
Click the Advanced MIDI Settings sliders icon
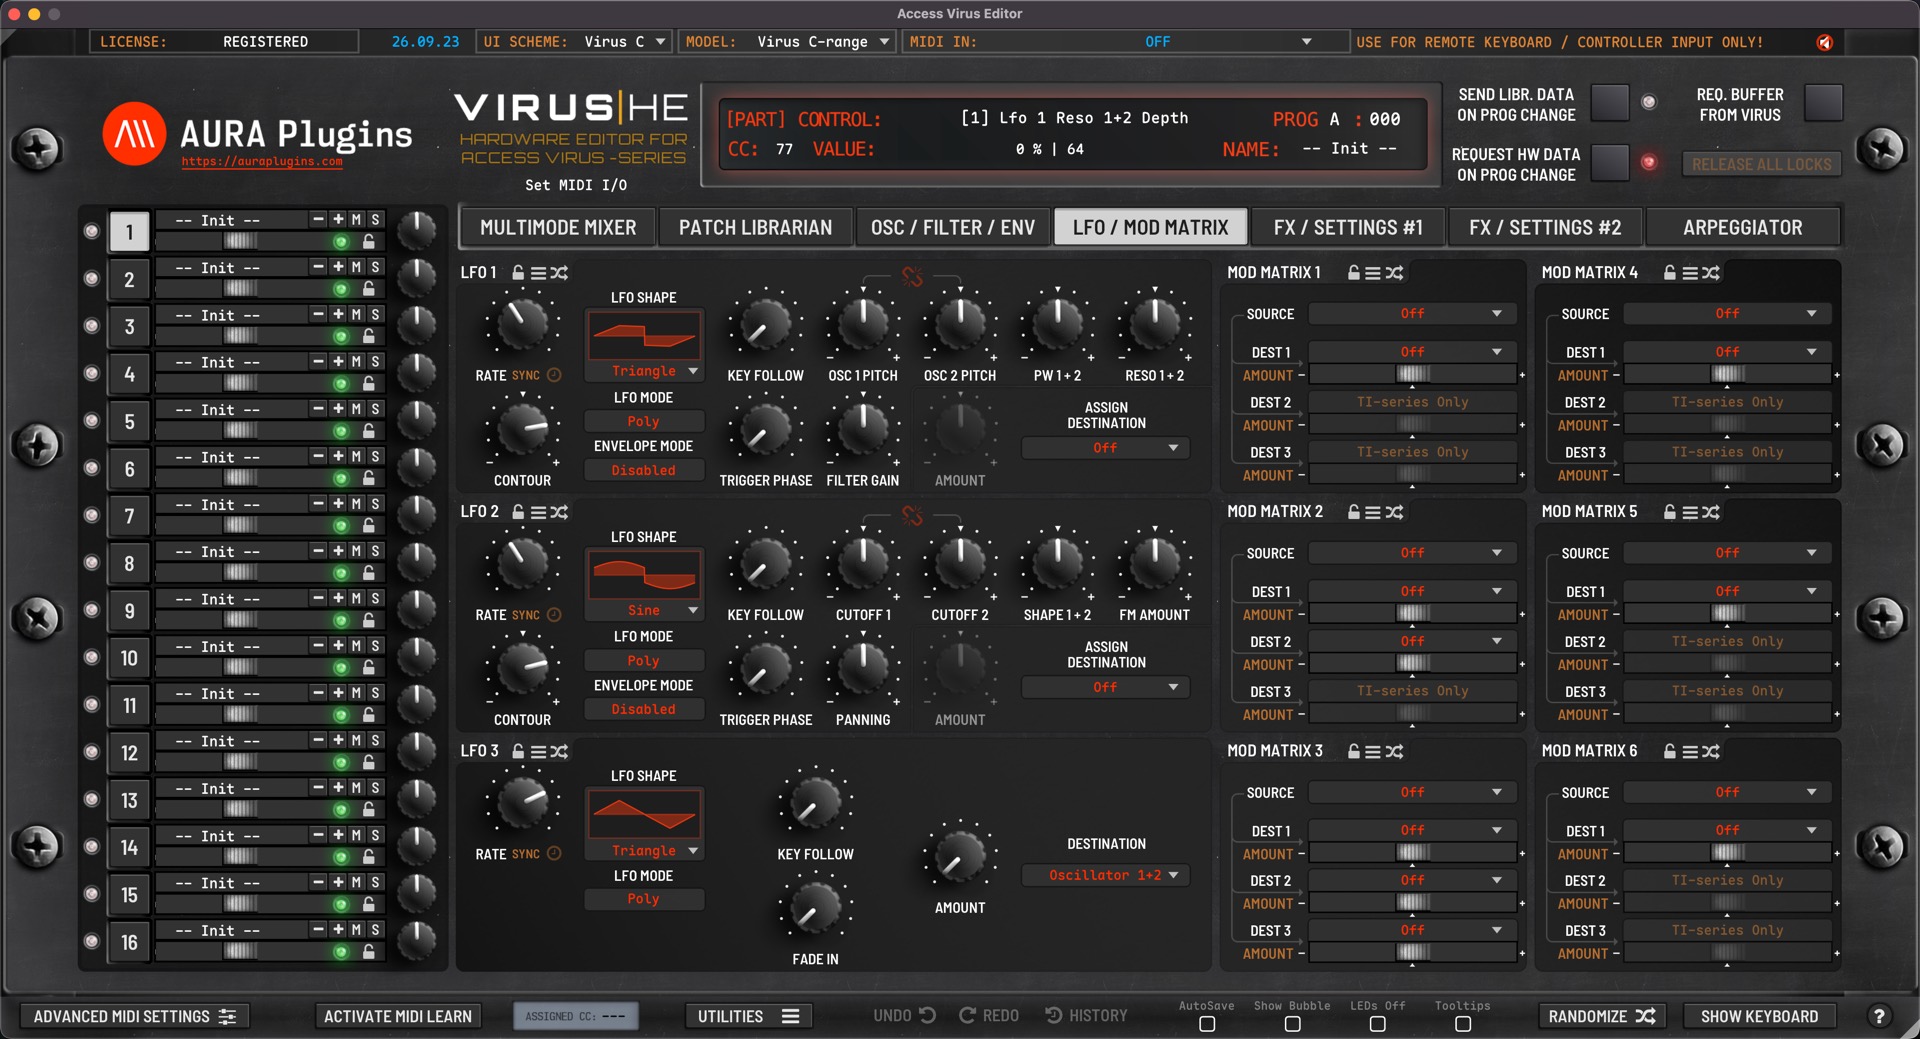point(228,1016)
